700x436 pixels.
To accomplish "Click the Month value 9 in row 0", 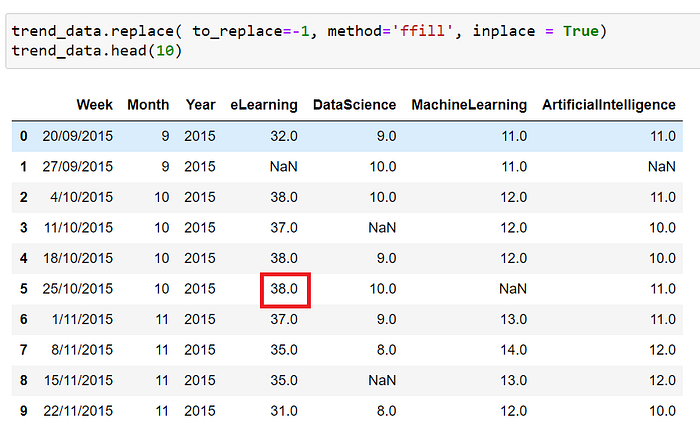I will tap(165, 136).
